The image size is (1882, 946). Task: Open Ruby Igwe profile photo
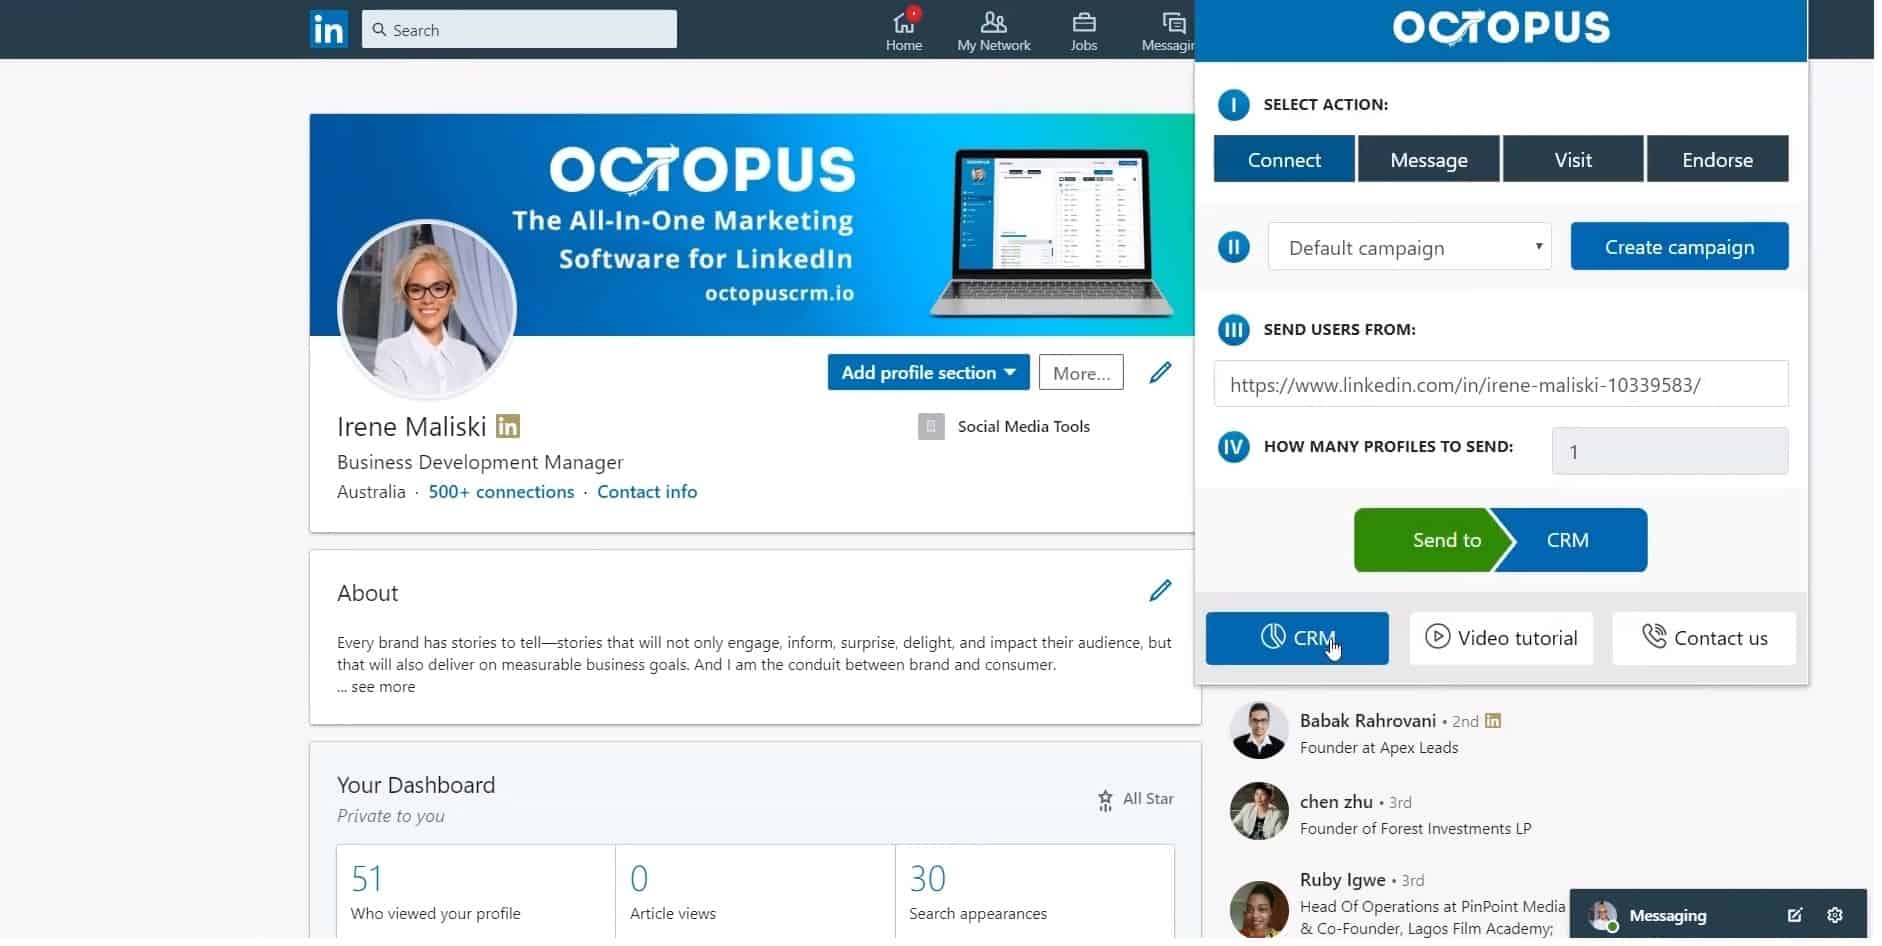(1259, 909)
